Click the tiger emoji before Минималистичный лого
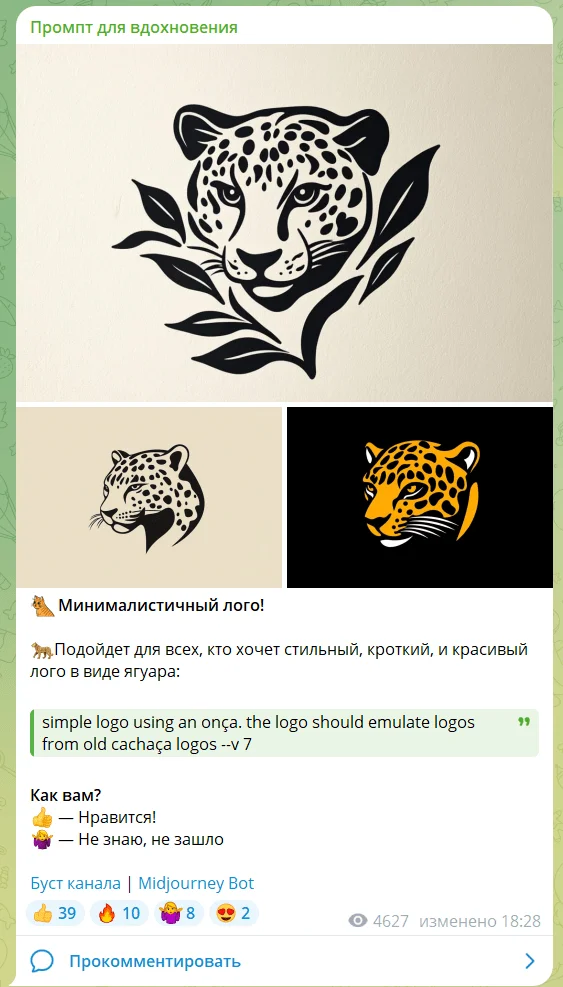563x987 pixels. click(x=42, y=606)
